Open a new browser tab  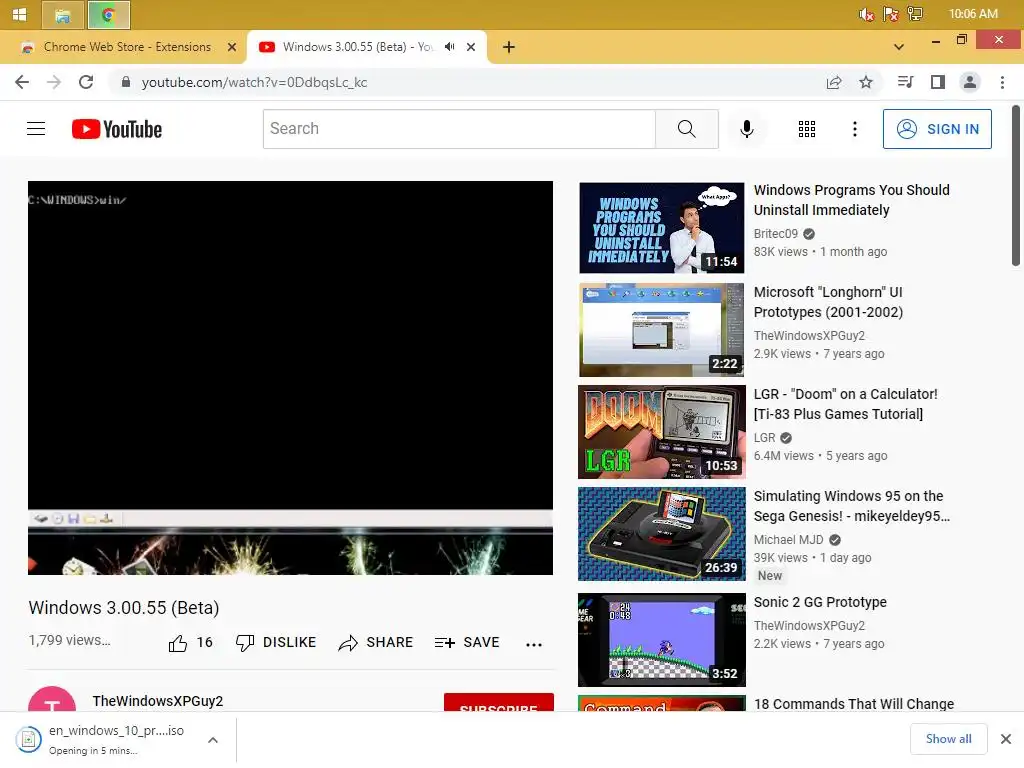pyautogui.click(x=509, y=47)
